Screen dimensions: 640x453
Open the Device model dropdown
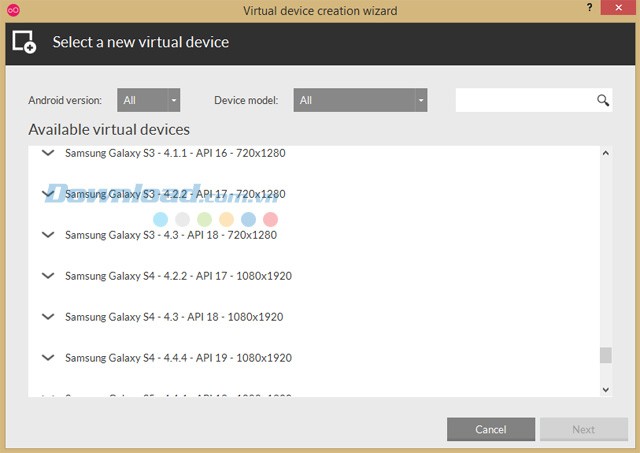[x=360, y=100]
